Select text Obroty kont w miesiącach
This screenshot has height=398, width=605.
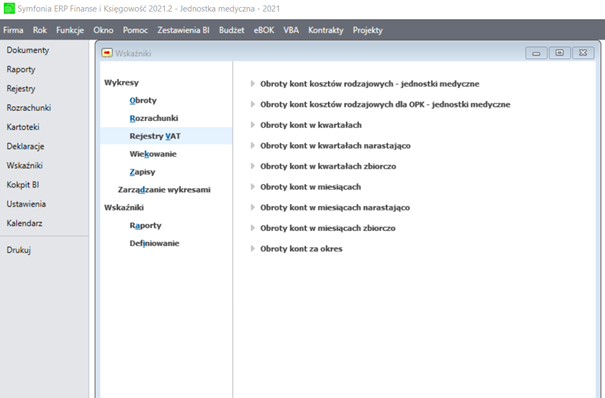(x=311, y=187)
